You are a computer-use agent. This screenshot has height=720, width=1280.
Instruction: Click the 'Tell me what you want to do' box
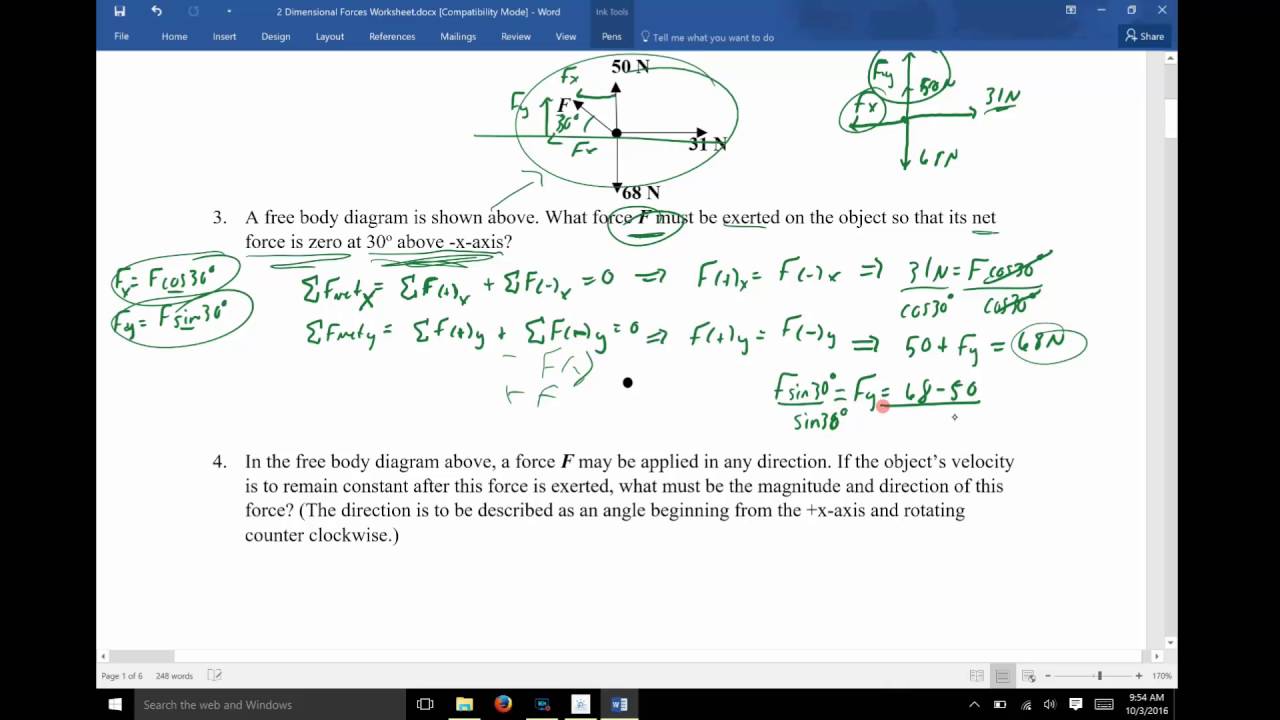coord(708,37)
